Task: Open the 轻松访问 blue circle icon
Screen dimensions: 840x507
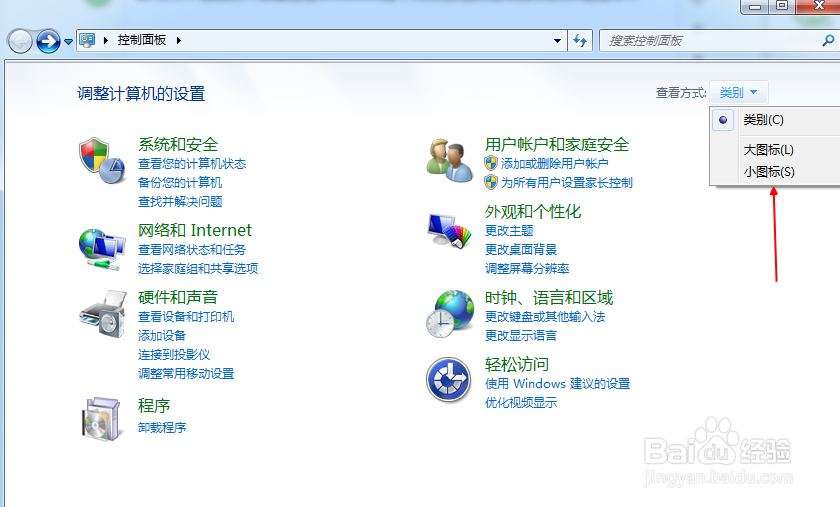Action: click(x=449, y=380)
